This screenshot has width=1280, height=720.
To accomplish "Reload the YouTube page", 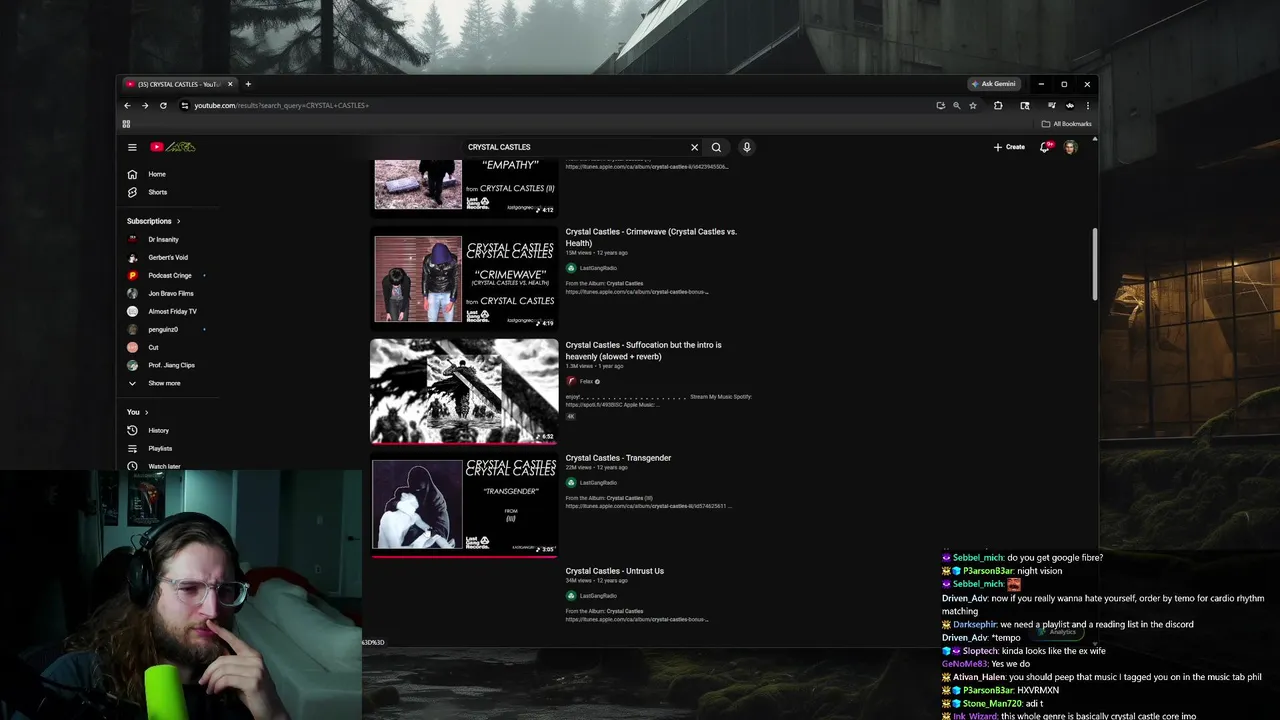I will pos(163,105).
